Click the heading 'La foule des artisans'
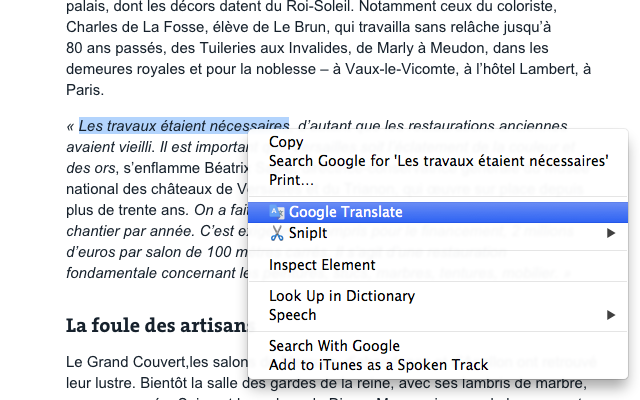 tap(156, 325)
